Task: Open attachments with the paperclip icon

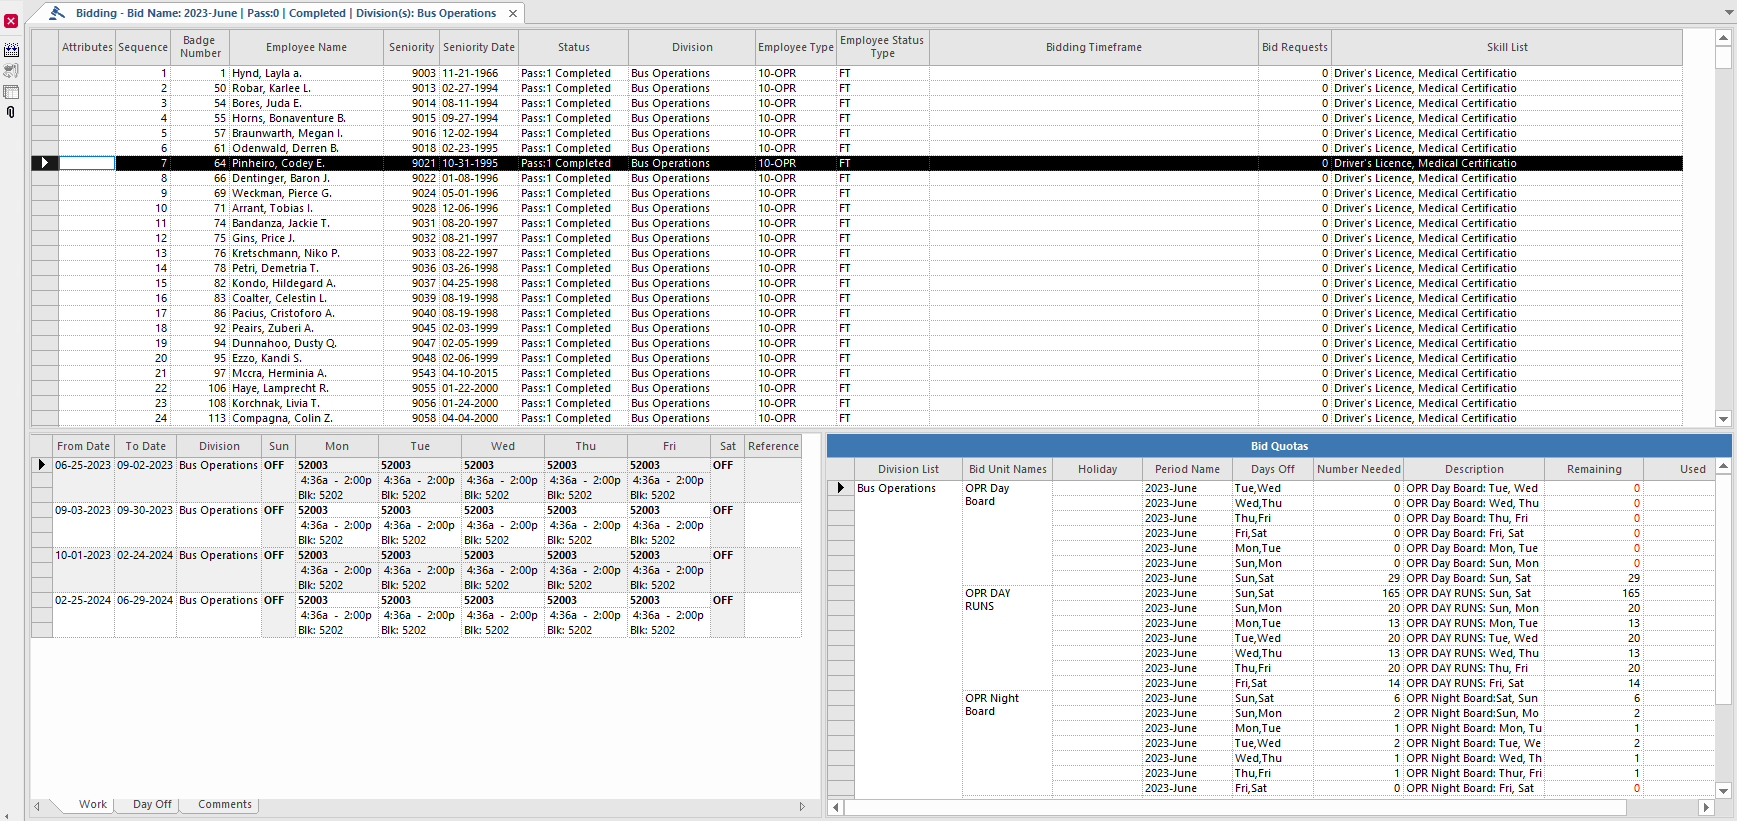Action: tap(11, 113)
